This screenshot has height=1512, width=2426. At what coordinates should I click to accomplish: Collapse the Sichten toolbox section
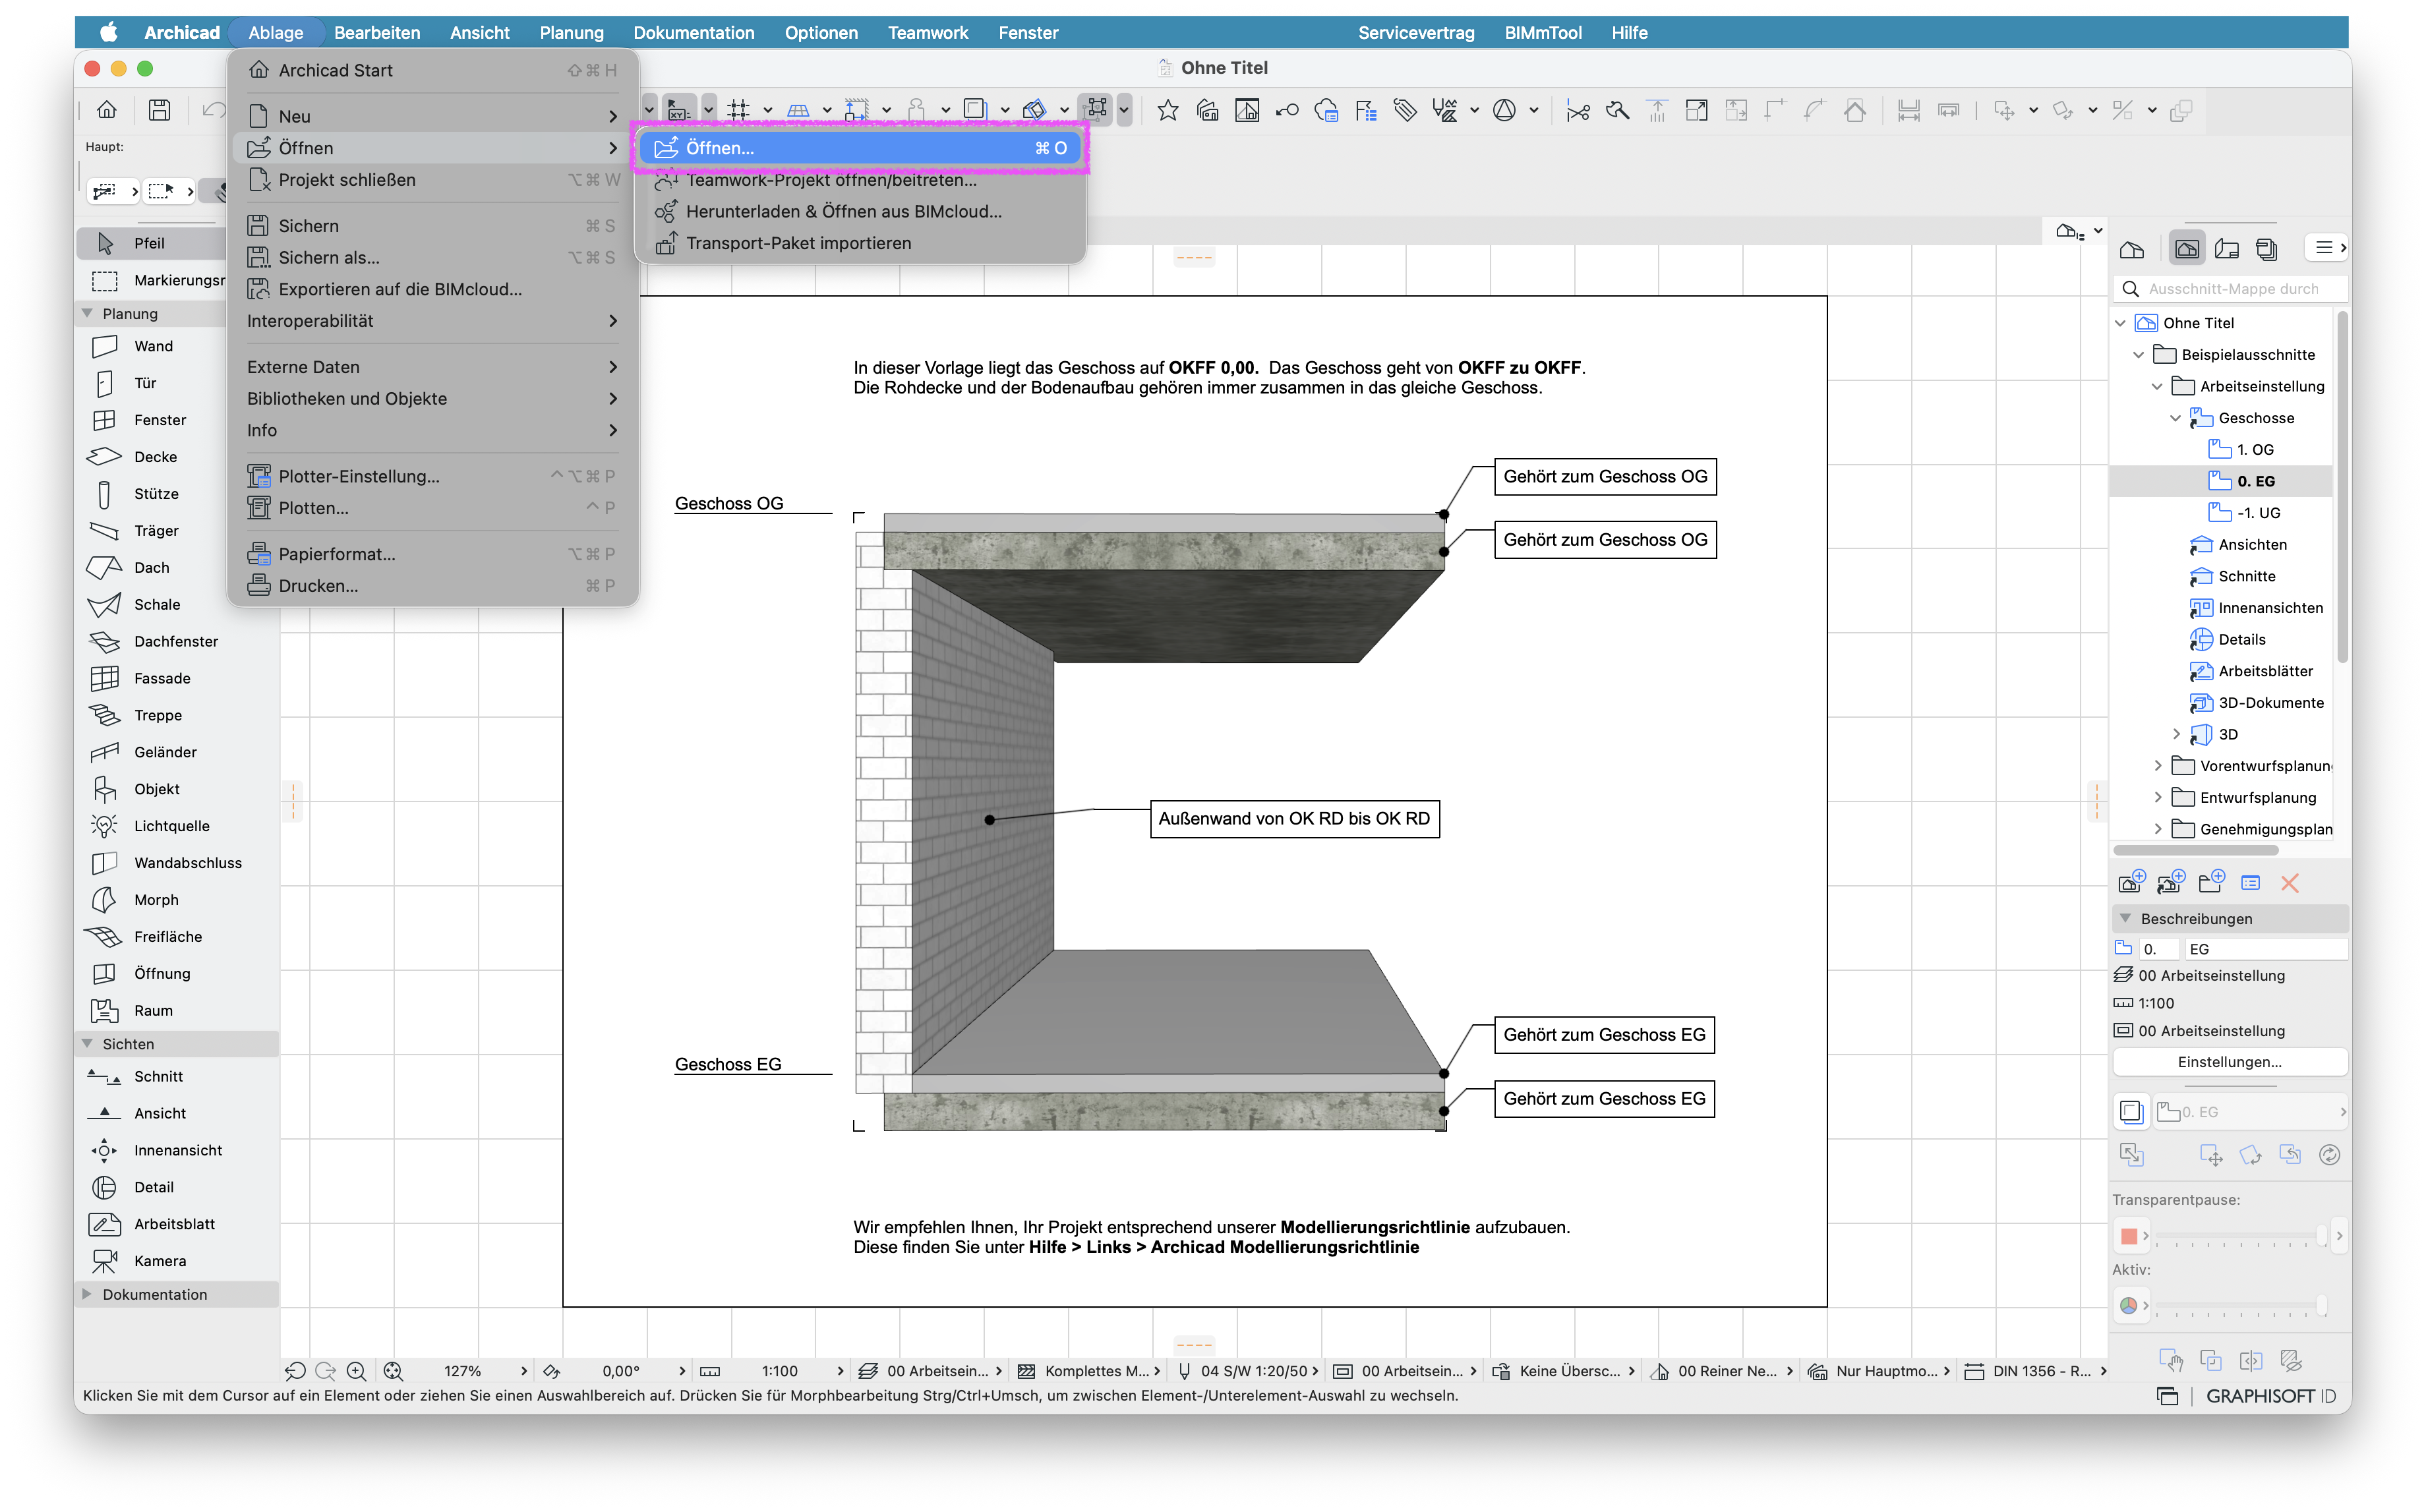87,1044
